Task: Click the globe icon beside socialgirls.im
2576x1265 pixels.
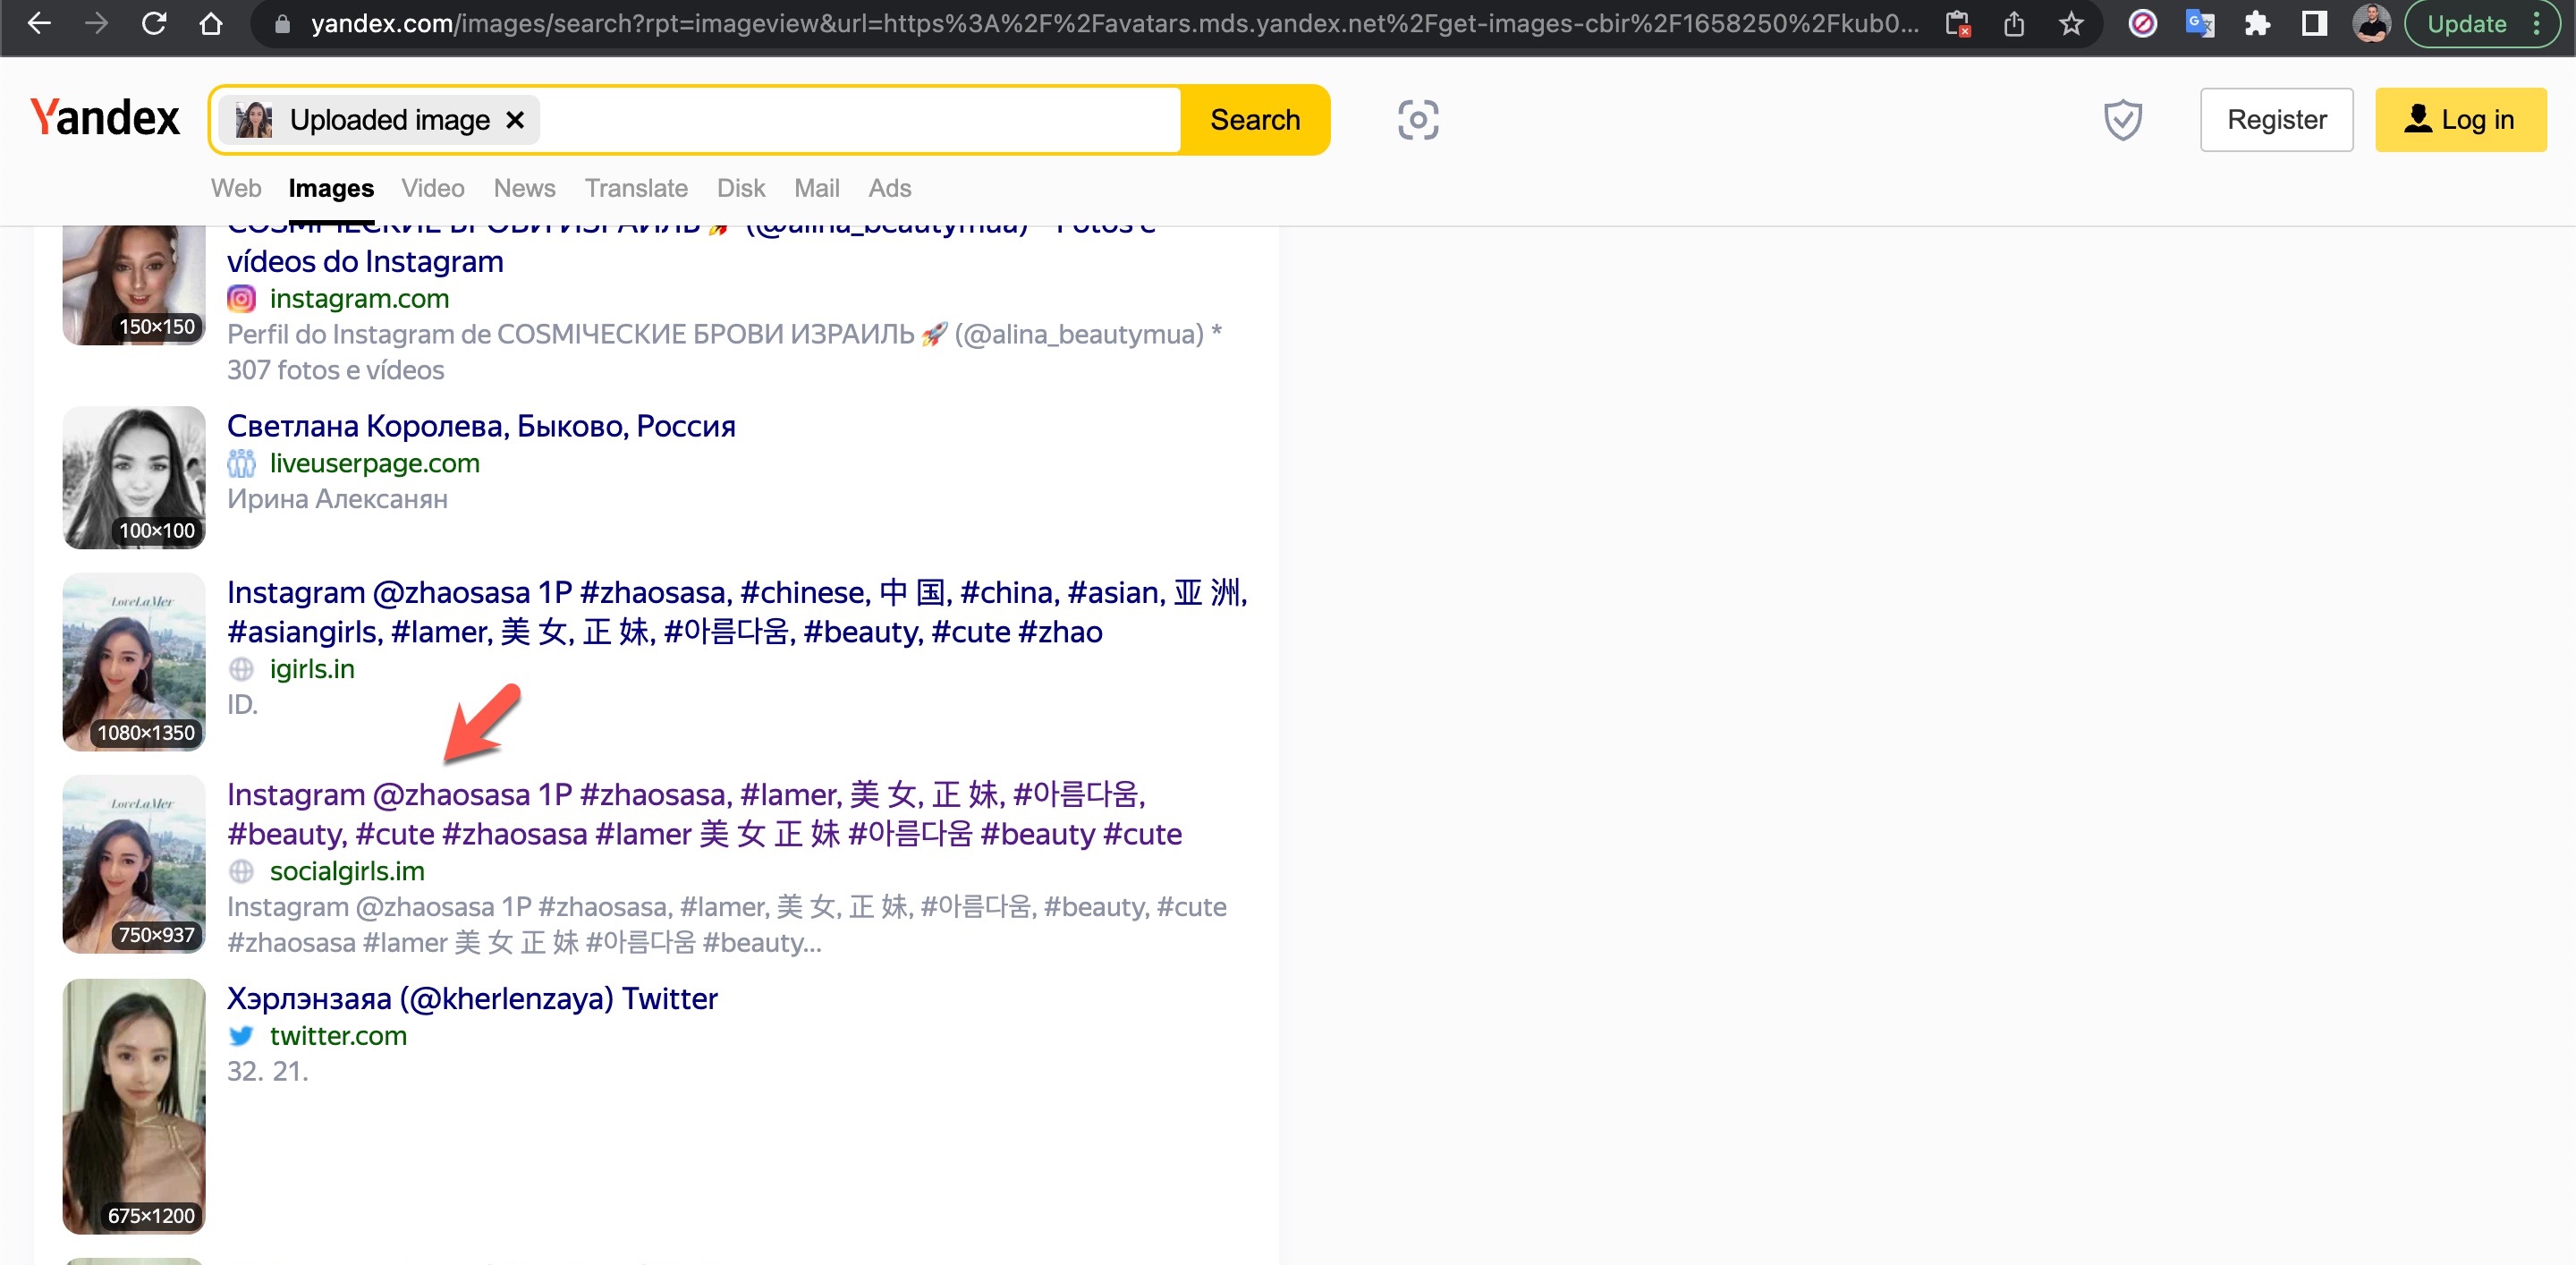Action: point(241,871)
